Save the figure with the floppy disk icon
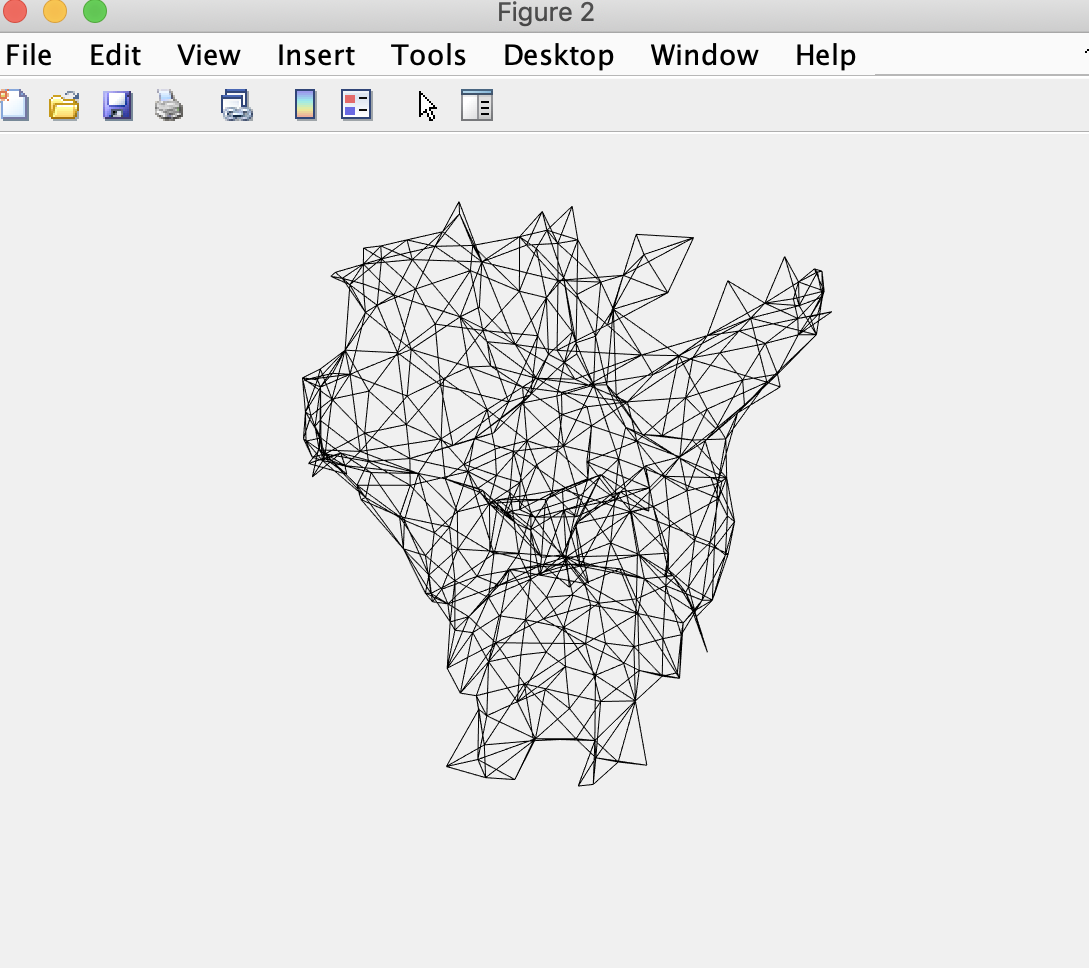Image resolution: width=1089 pixels, height=968 pixels. 118,105
